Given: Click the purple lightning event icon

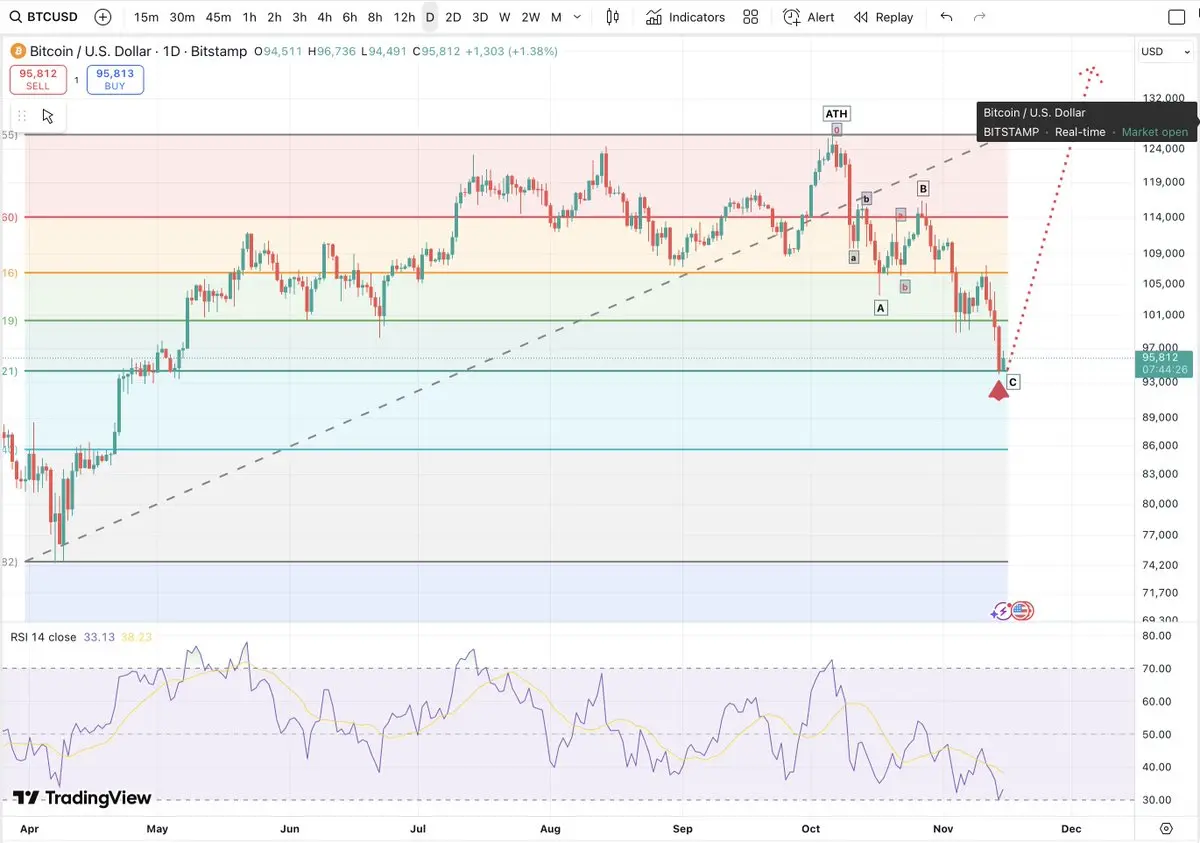Looking at the screenshot, I should [1001, 610].
